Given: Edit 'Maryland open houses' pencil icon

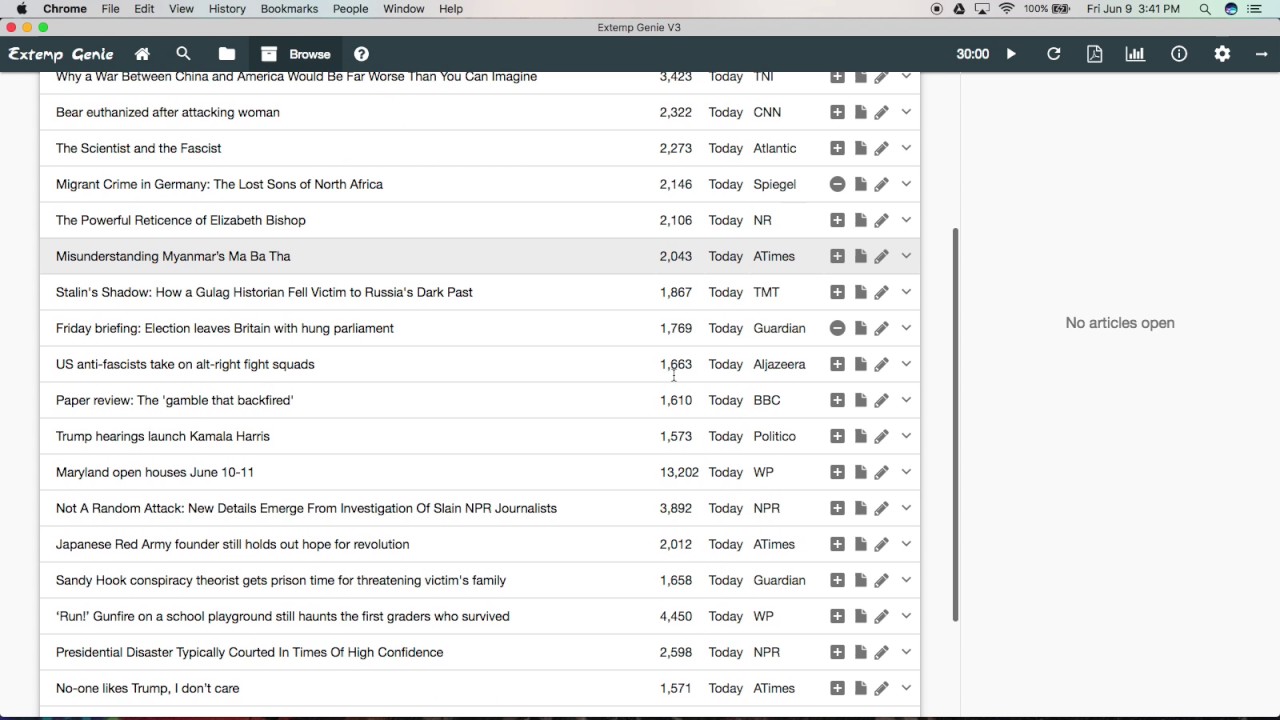Looking at the screenshot, I should (x=881, y=472).
